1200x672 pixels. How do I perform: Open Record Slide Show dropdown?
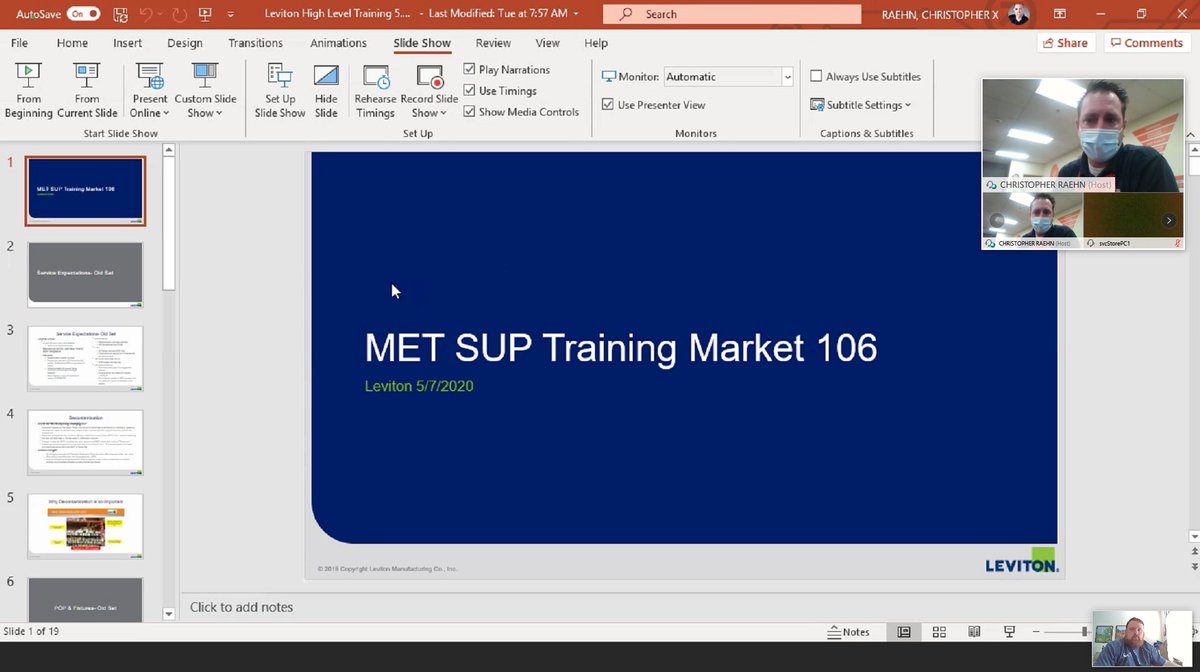429,90
